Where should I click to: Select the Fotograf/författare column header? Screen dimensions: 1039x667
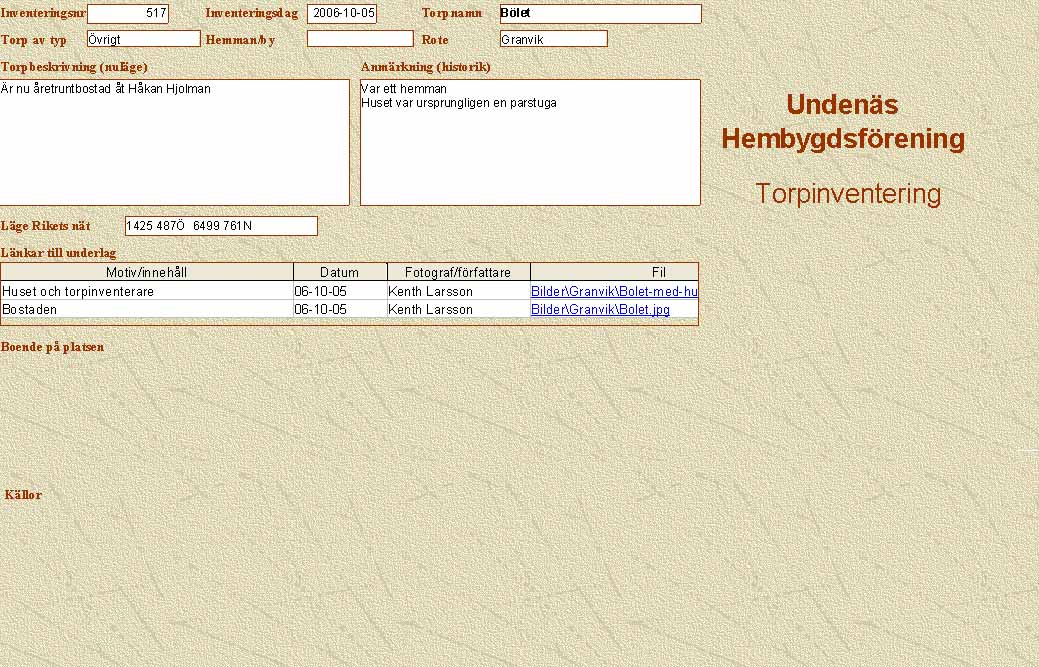coord(458,272)
